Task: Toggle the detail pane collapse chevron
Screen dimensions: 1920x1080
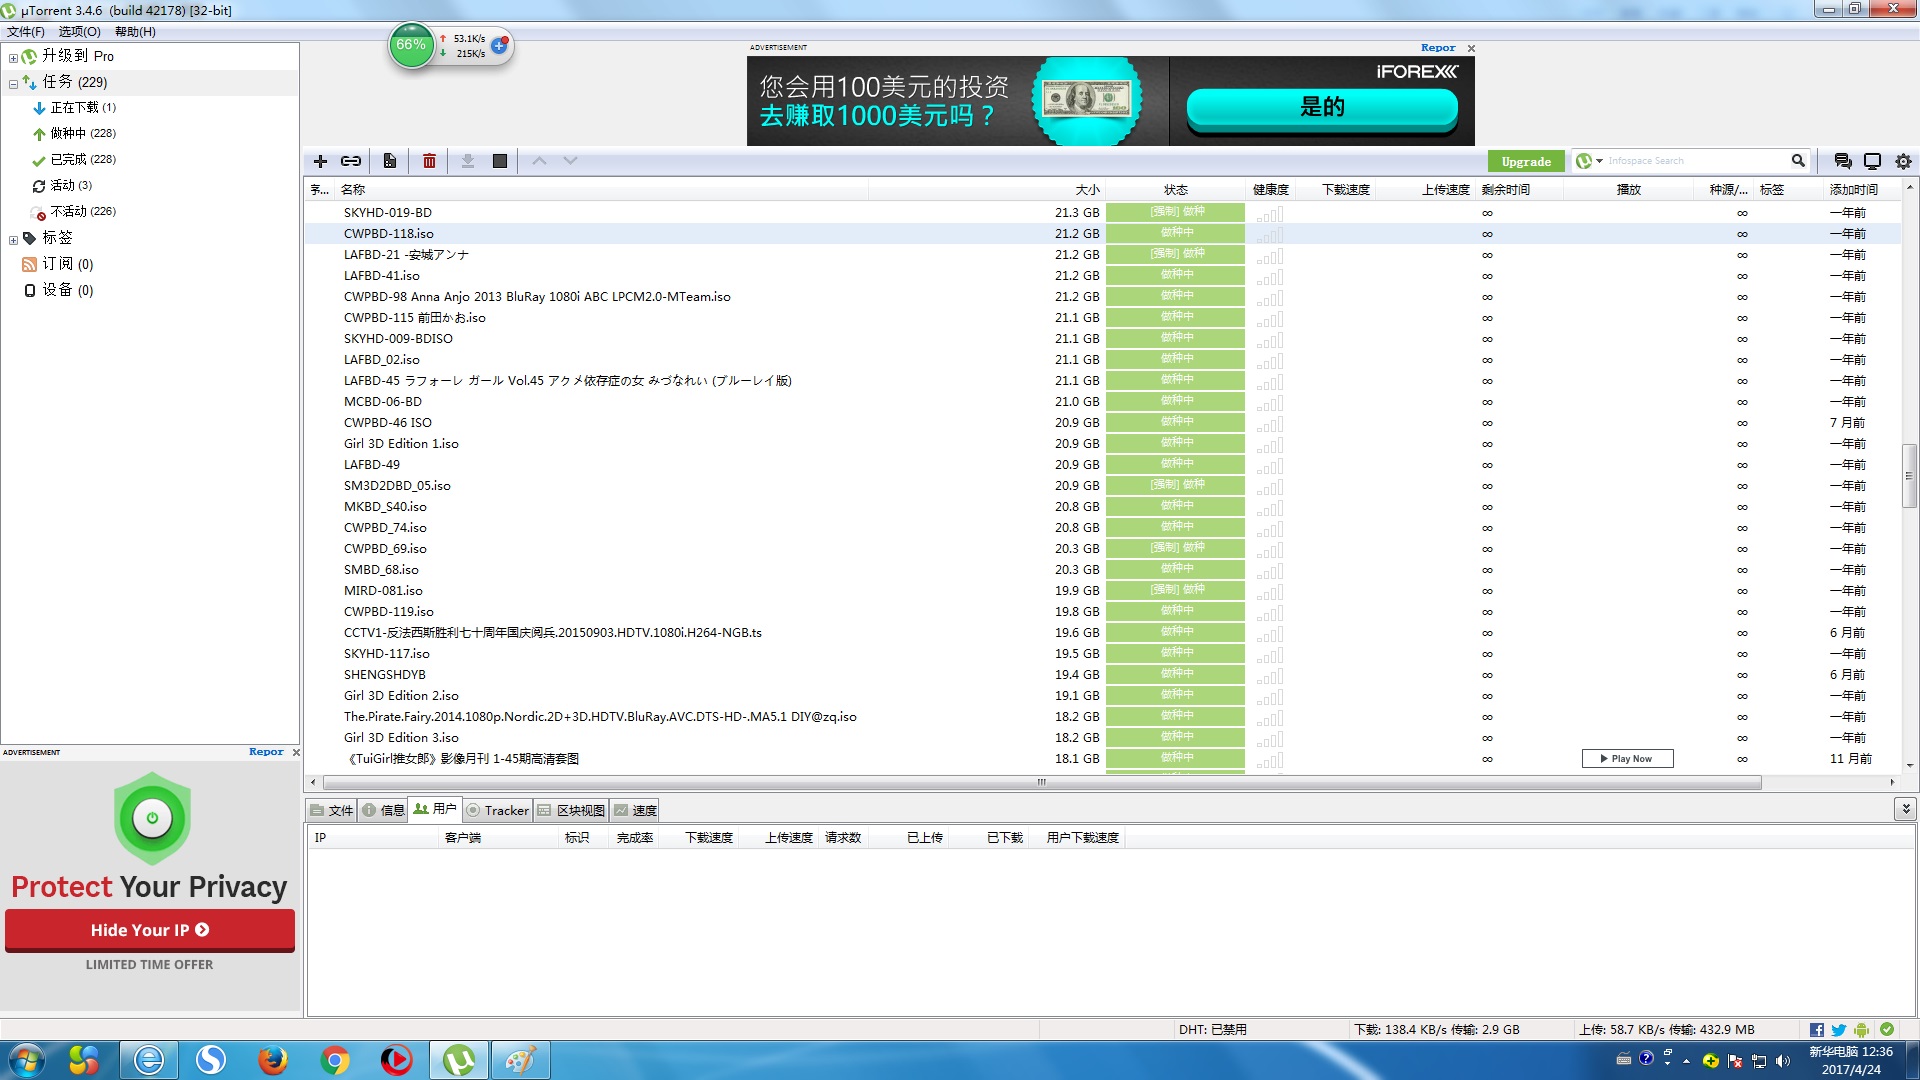Action: [x=1905, y=809]
